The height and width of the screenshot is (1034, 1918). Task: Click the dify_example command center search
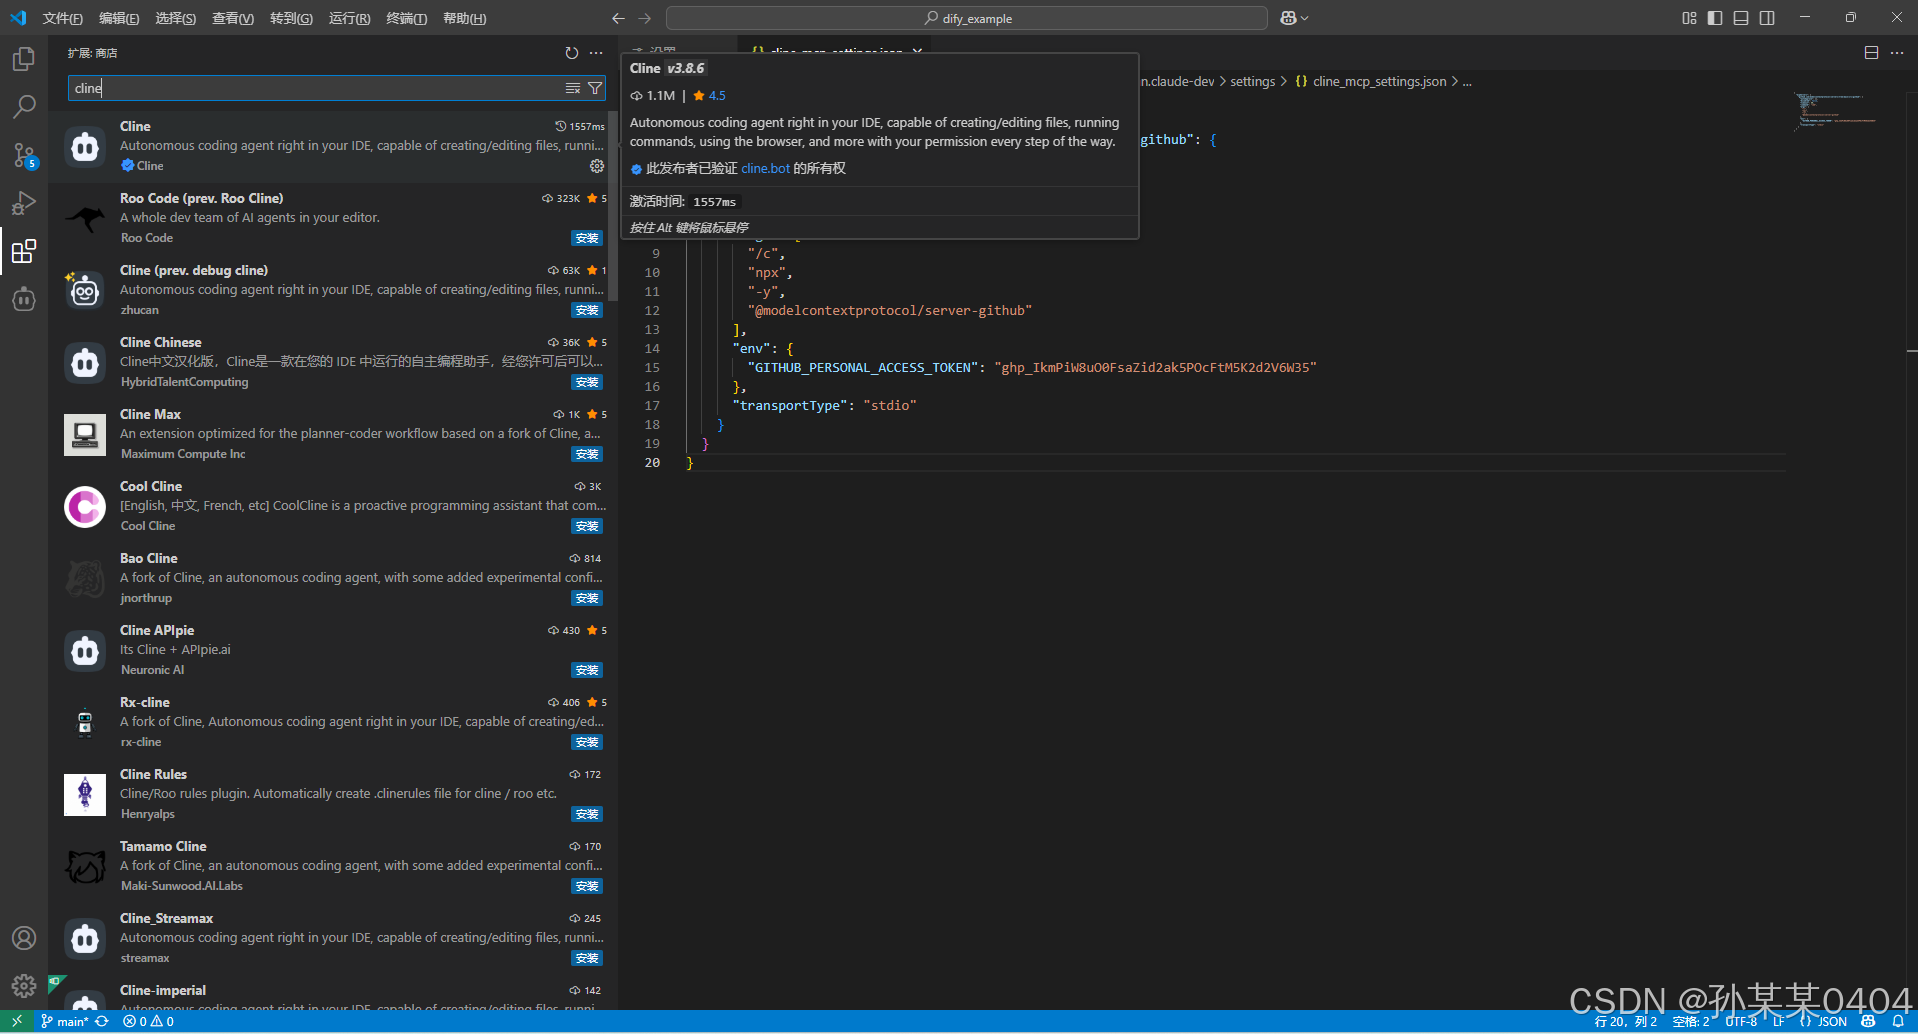[x=967, y=18]
